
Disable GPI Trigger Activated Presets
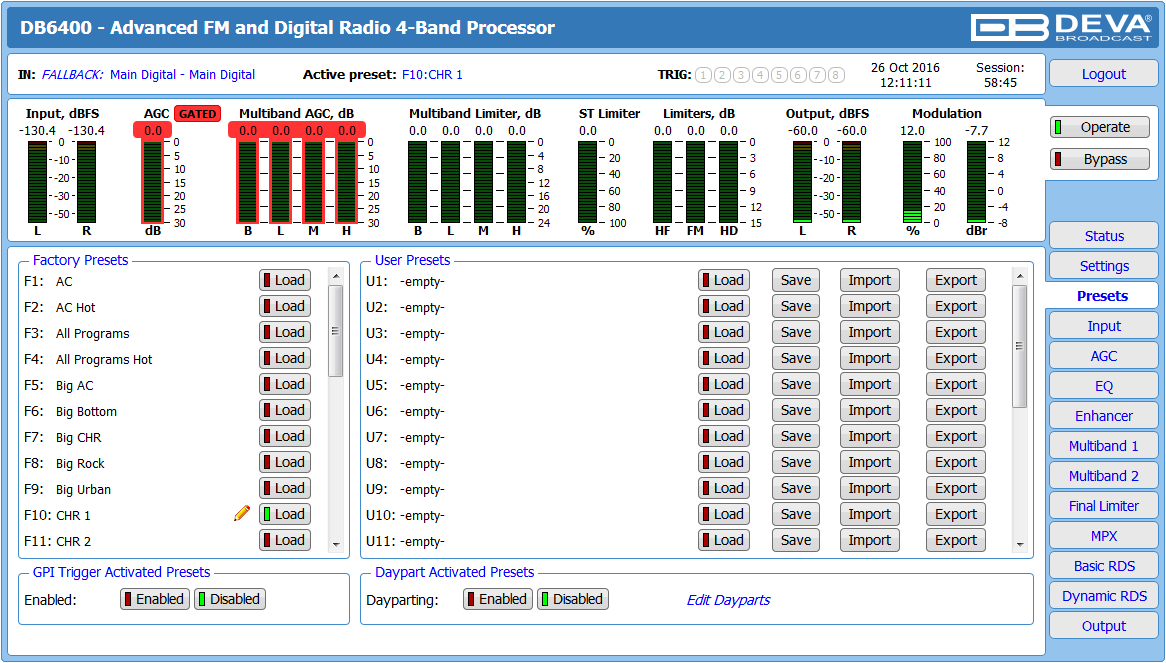click(x=230, y=599)
